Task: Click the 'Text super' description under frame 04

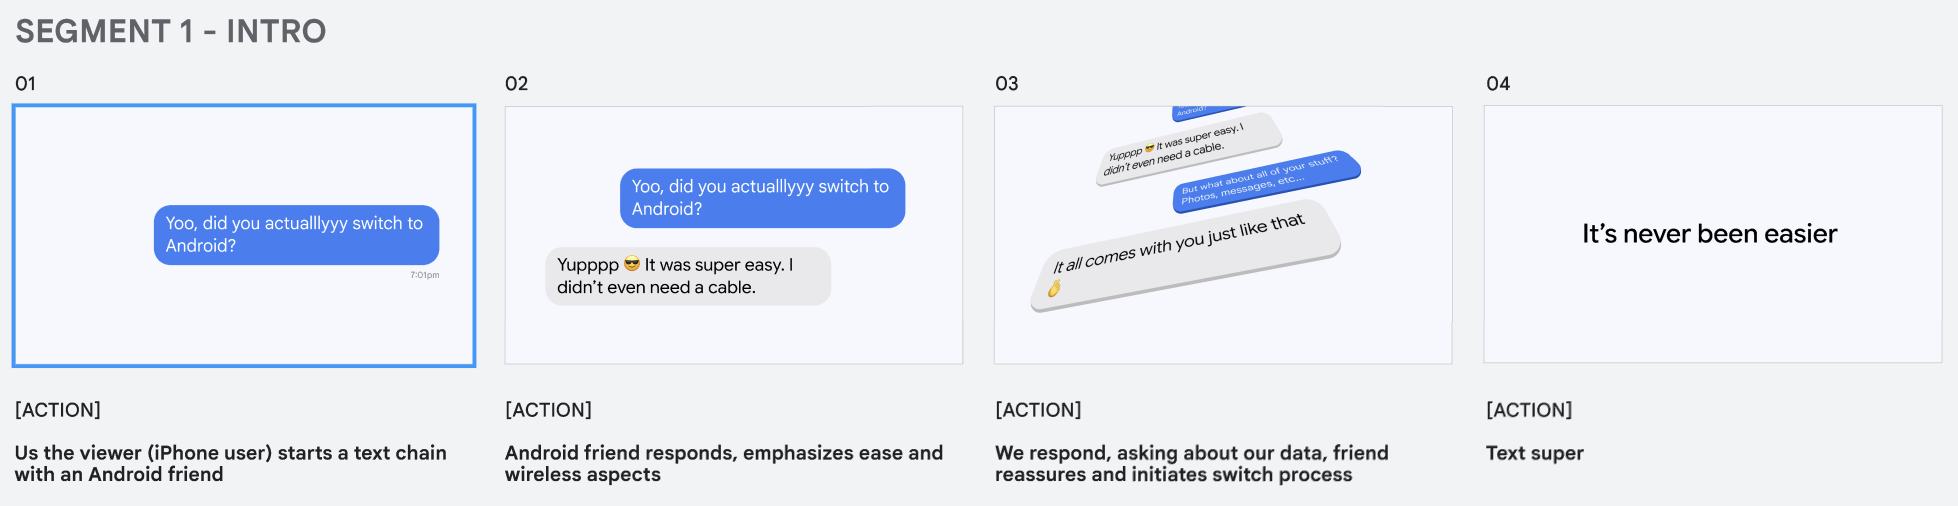Action: (1534, 453)
